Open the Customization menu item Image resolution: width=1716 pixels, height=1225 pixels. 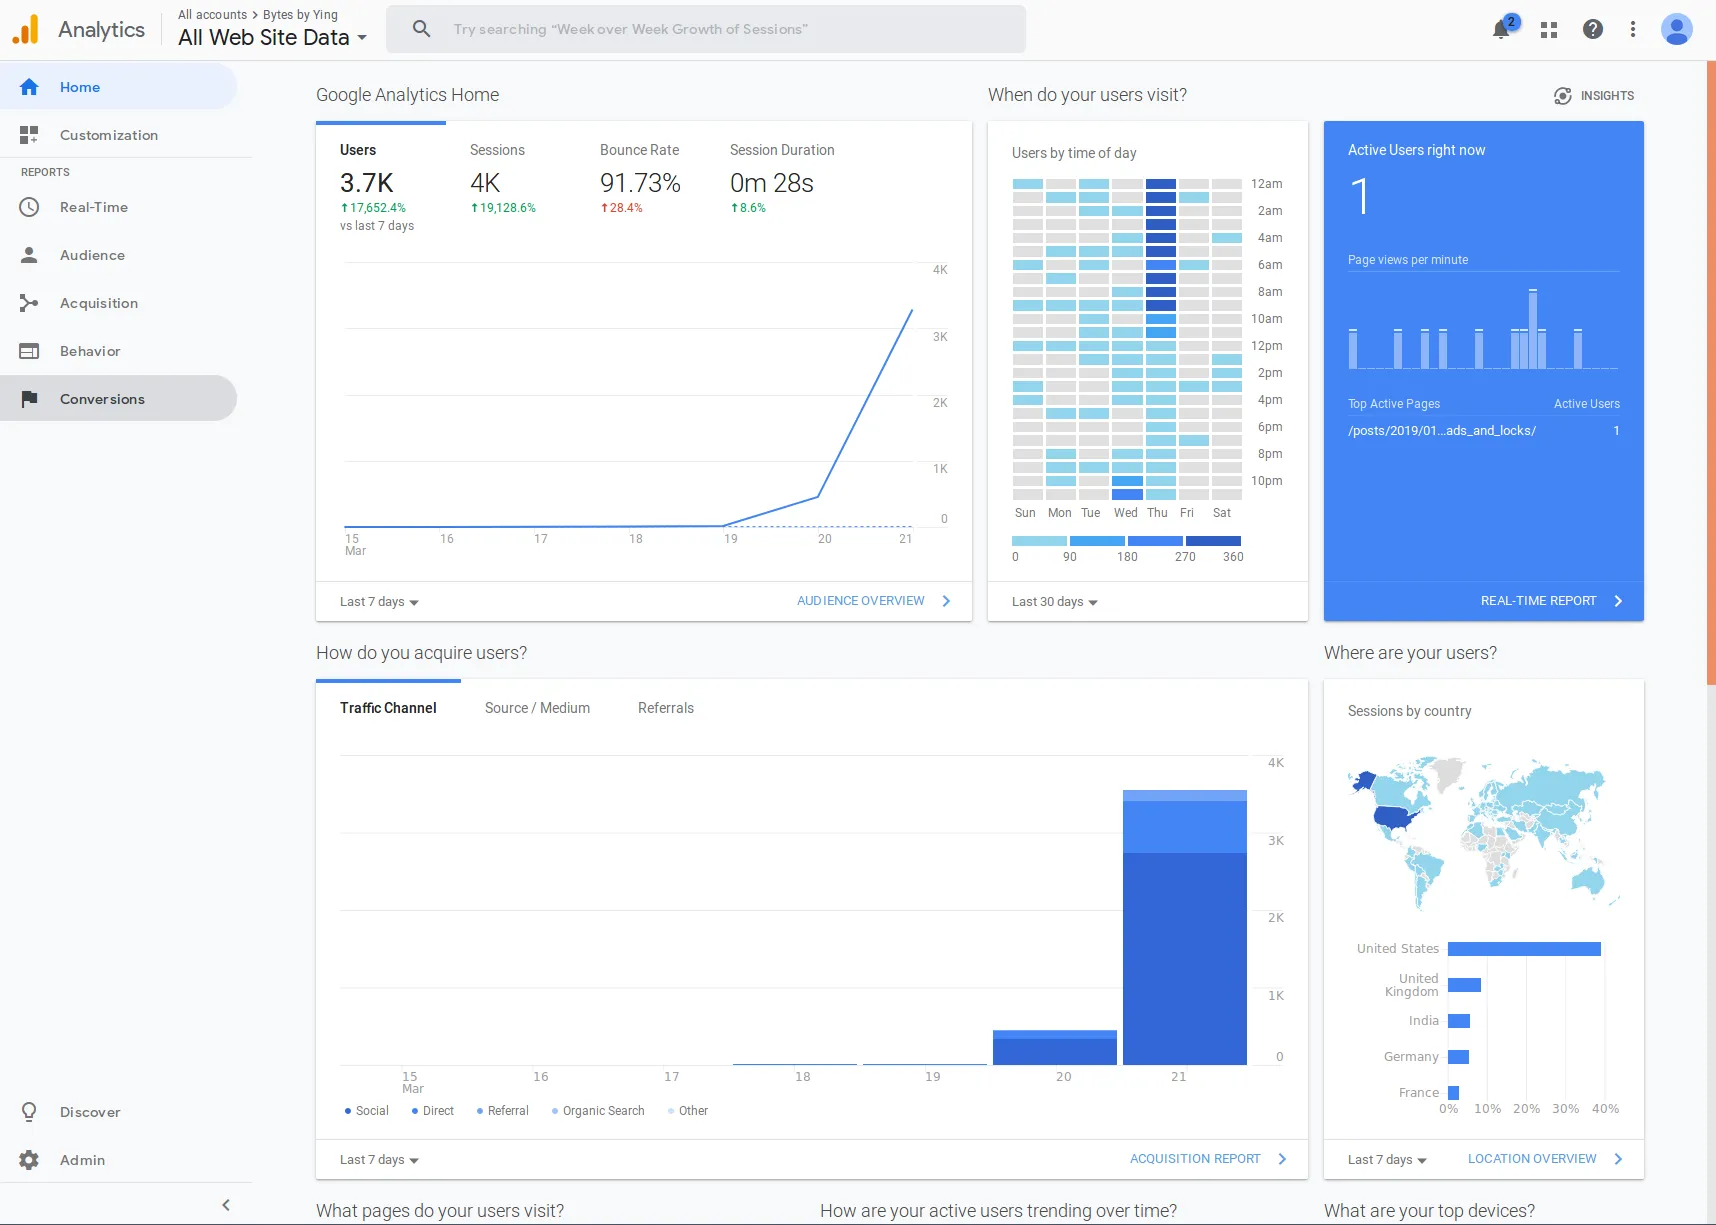click(x=118, y=135)
